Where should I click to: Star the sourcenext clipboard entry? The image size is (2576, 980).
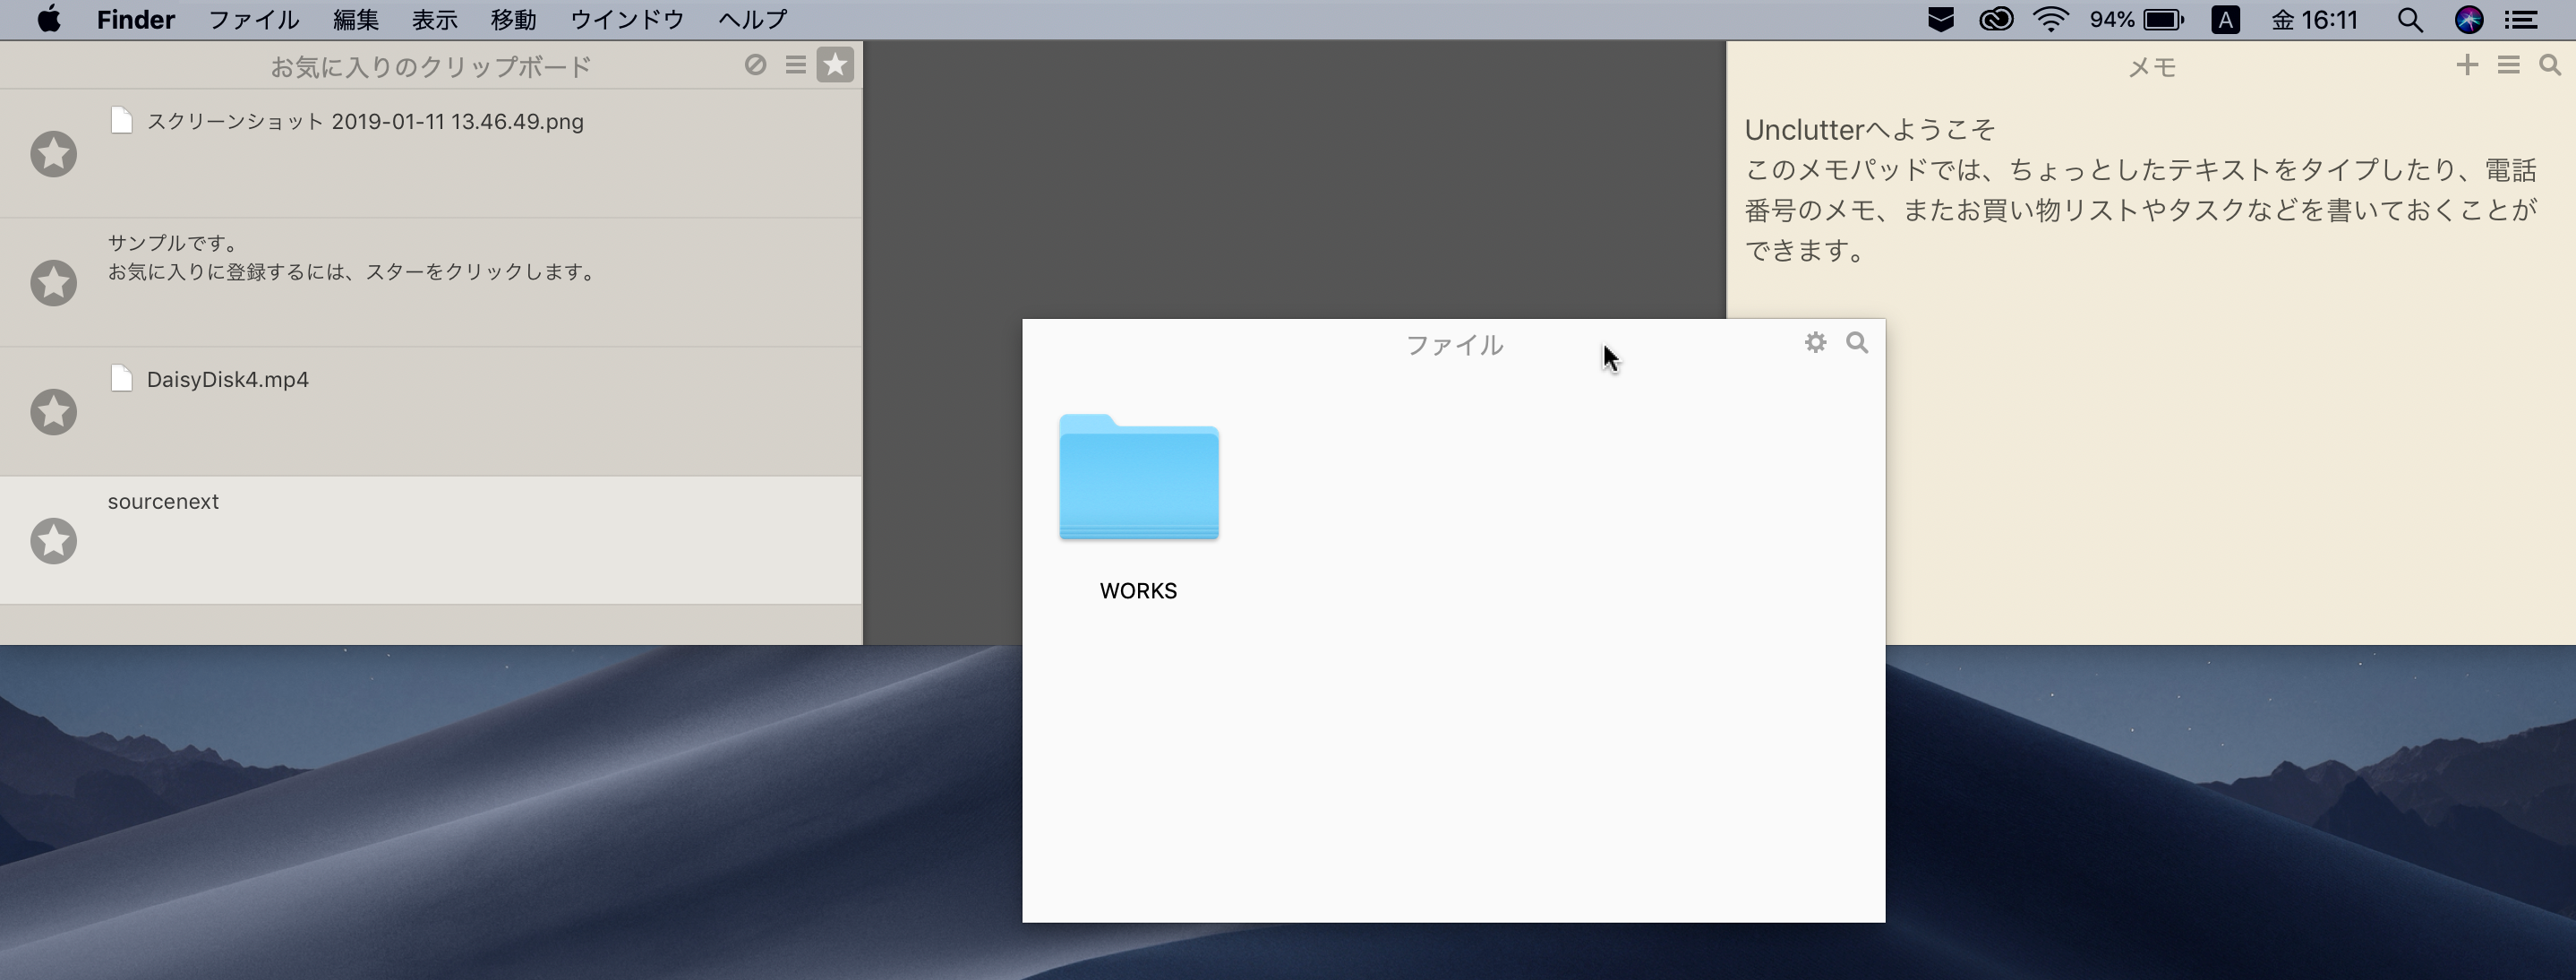click(x=54, y=541)
